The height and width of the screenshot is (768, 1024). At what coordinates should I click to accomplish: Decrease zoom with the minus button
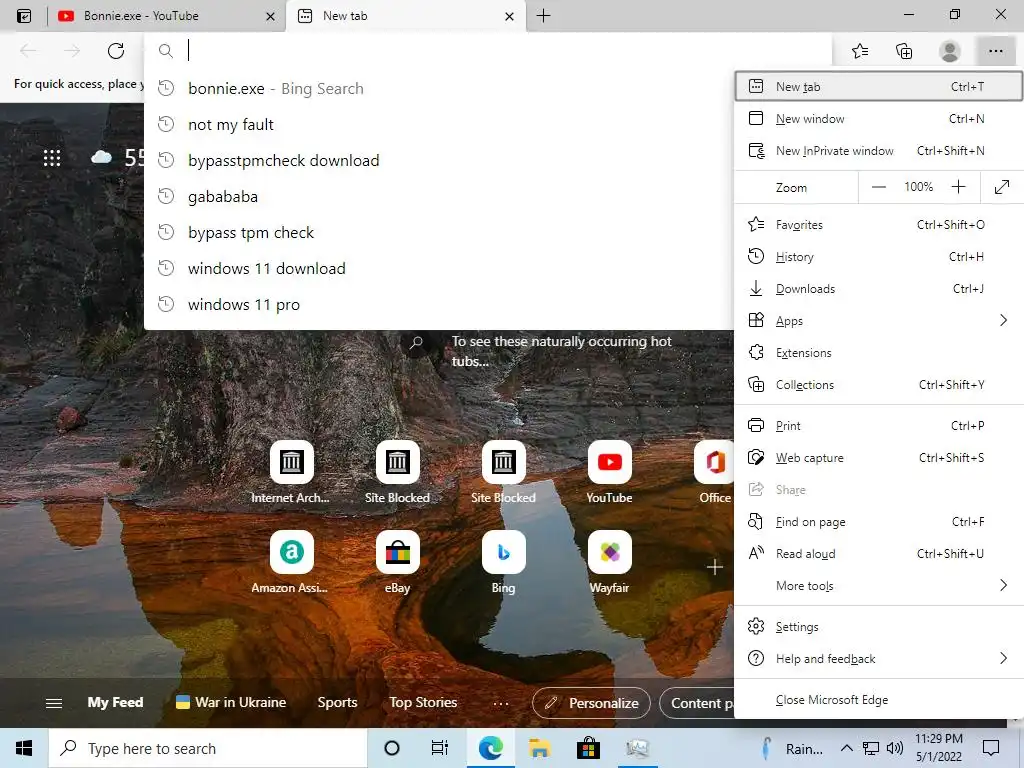pyautogui.click(x=878, y=187)
